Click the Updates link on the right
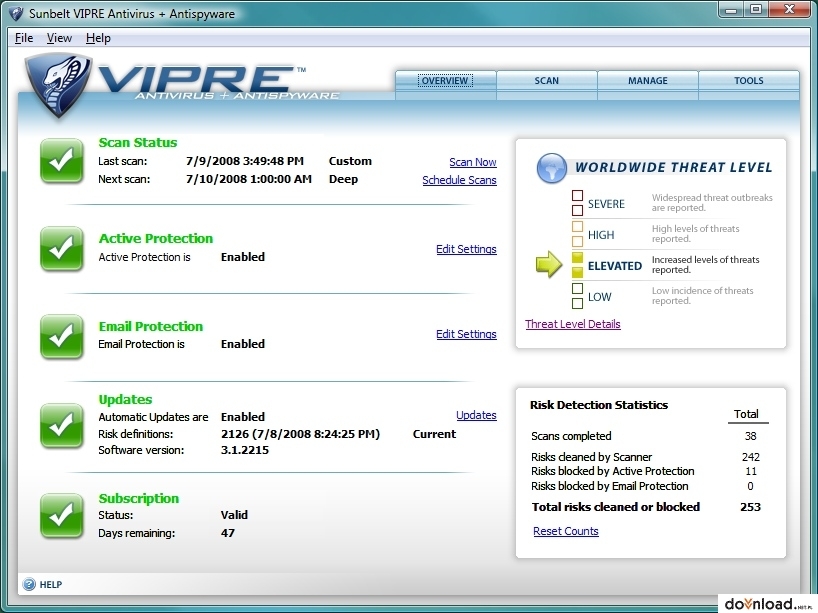 click(x=476, y=415)
